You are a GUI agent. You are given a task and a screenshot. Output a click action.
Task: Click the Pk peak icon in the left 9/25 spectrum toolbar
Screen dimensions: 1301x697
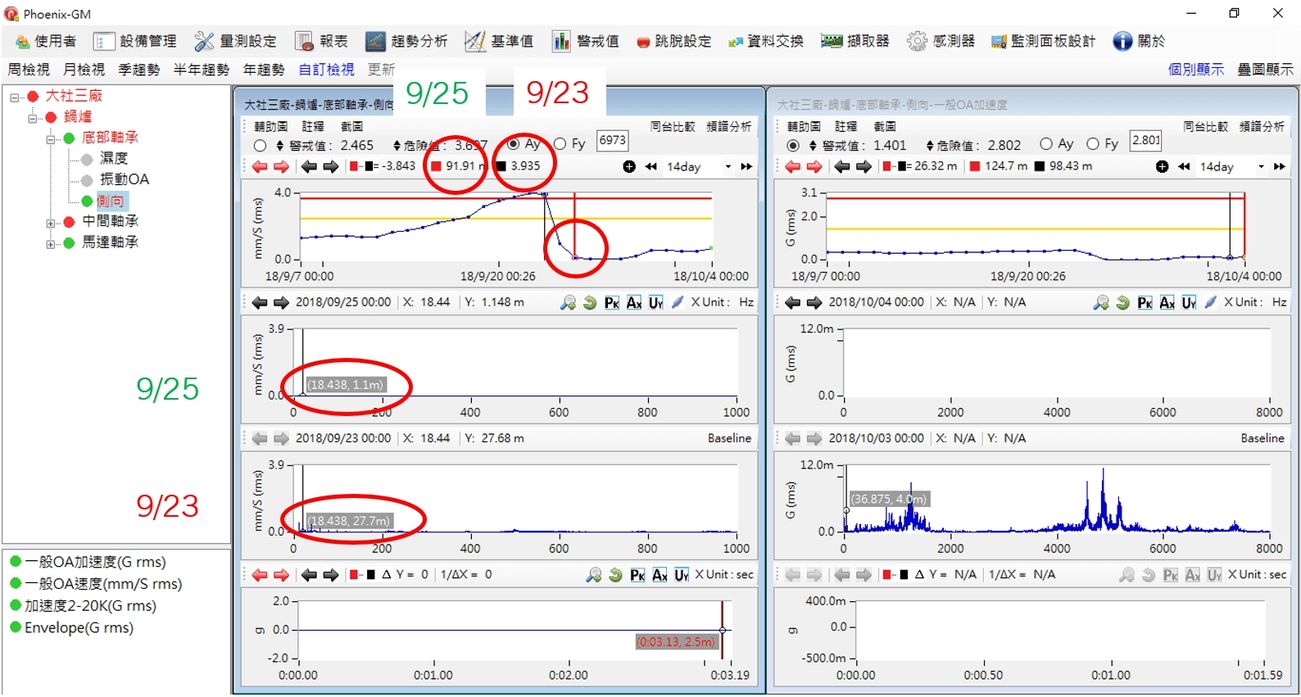coord(612,302)
